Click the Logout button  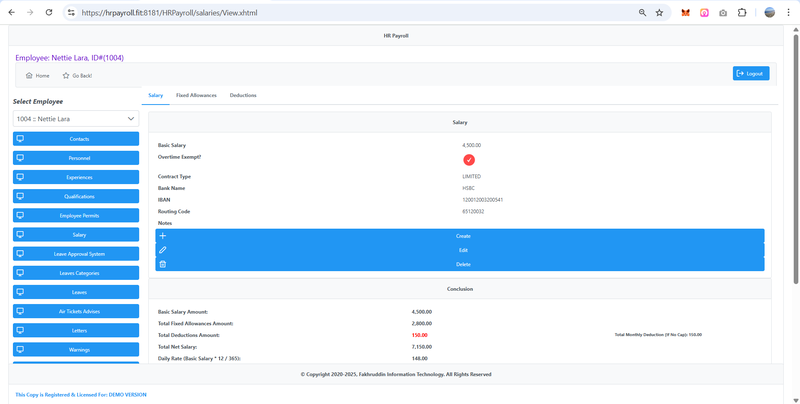point(750,73)
